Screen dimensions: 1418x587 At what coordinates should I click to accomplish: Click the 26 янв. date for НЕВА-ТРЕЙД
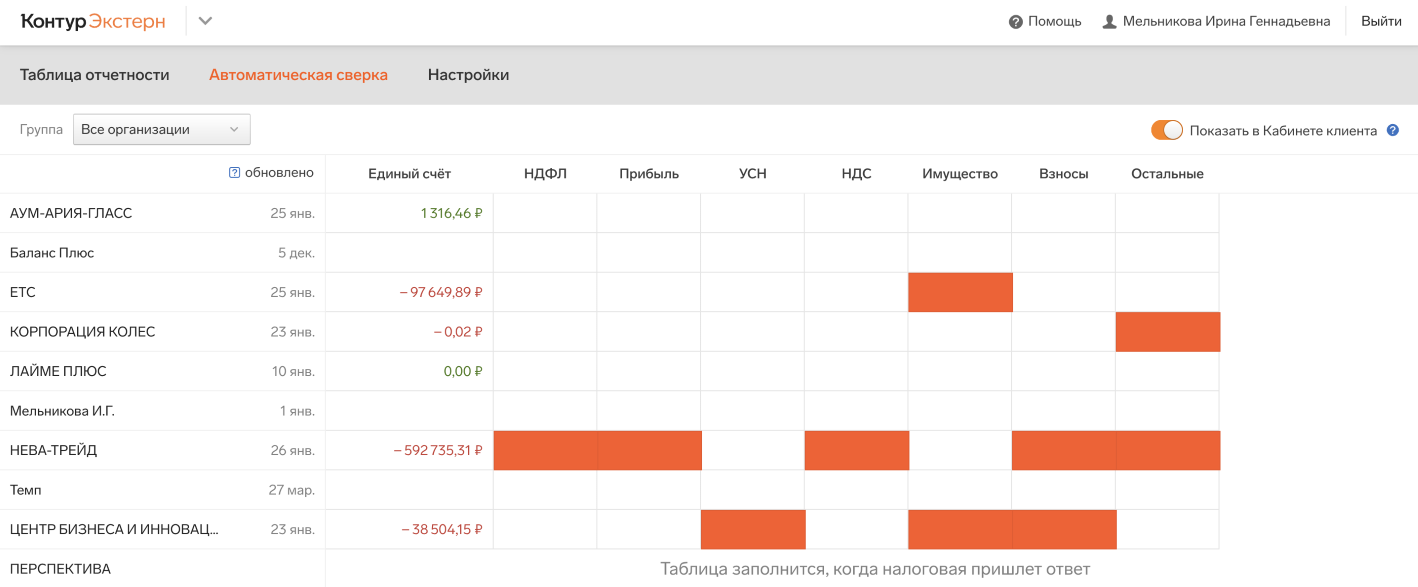(x=293, y=450)
